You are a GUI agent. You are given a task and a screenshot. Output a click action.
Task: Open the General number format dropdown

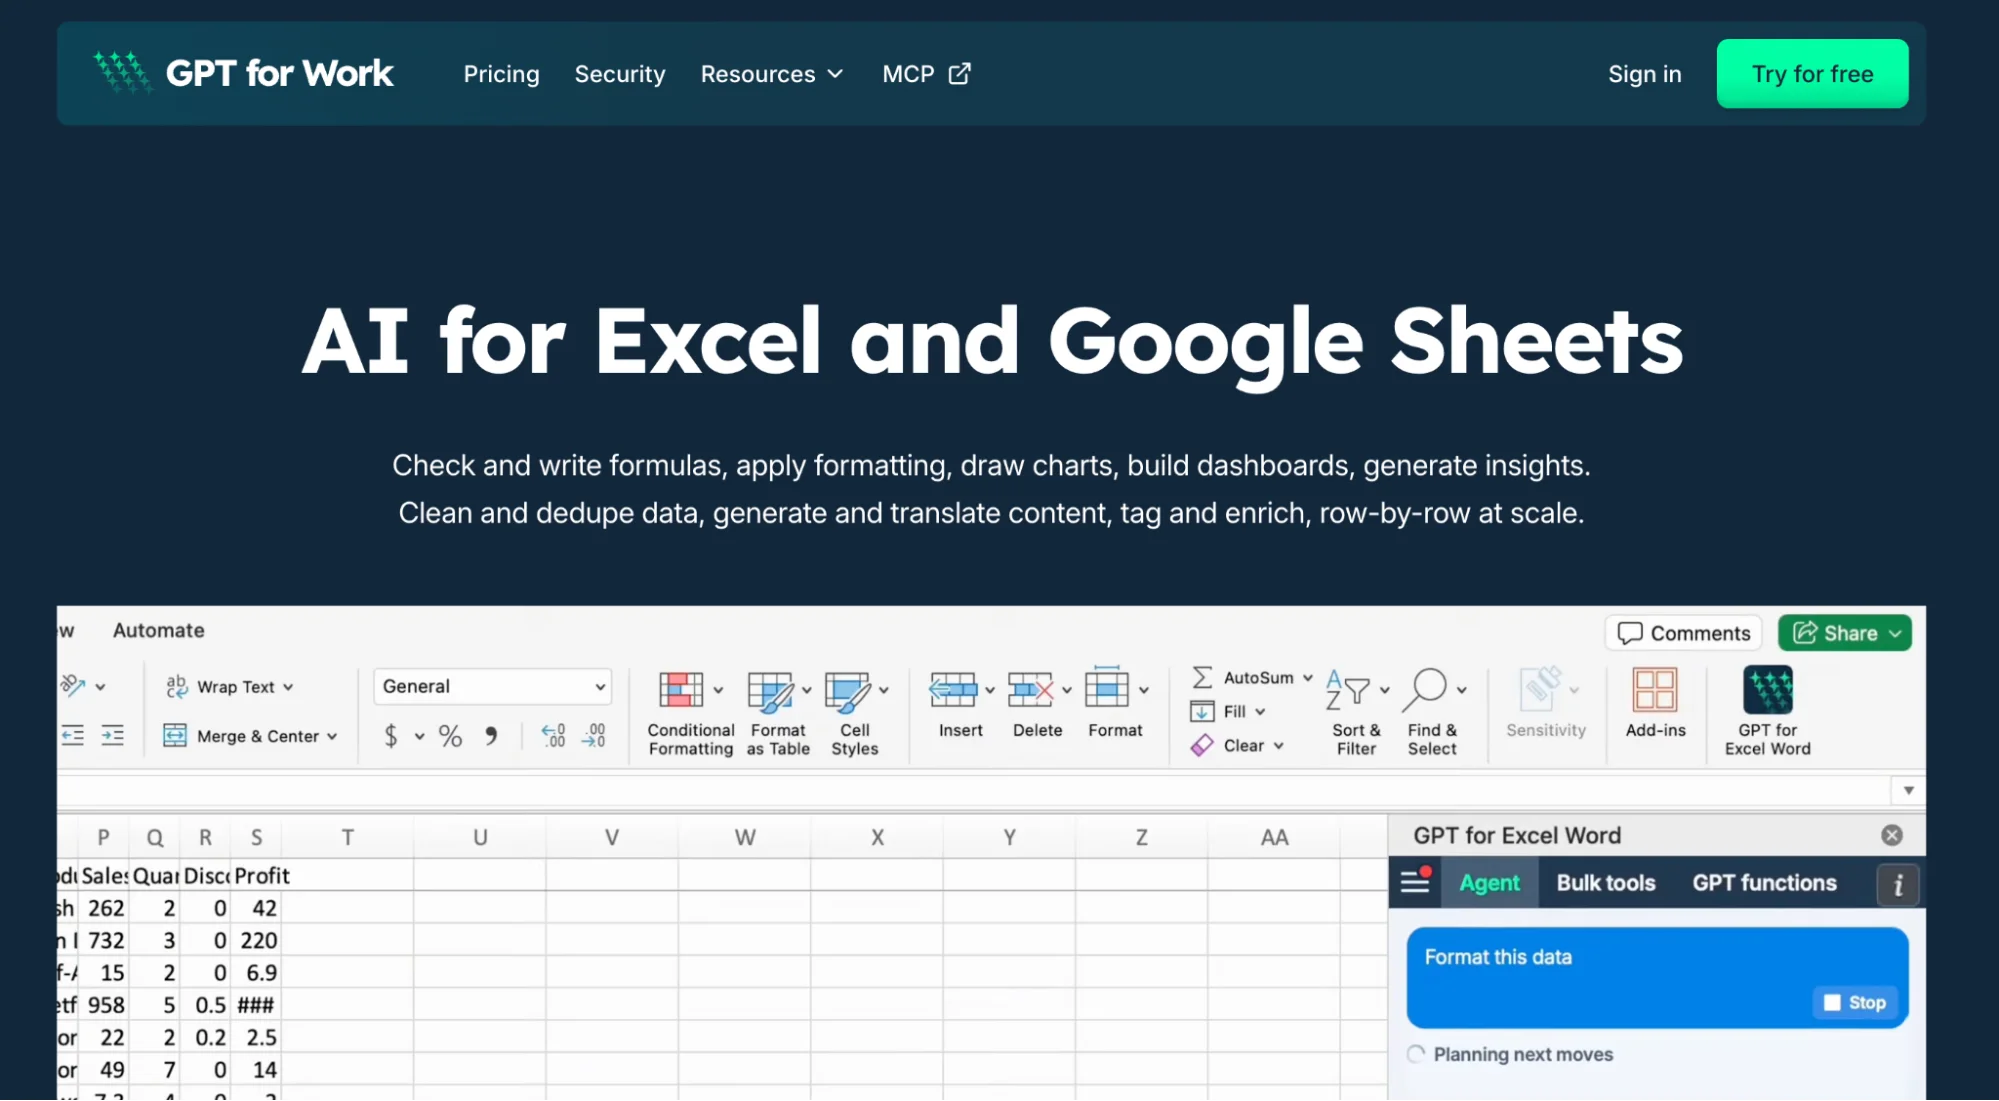(492, 687)
